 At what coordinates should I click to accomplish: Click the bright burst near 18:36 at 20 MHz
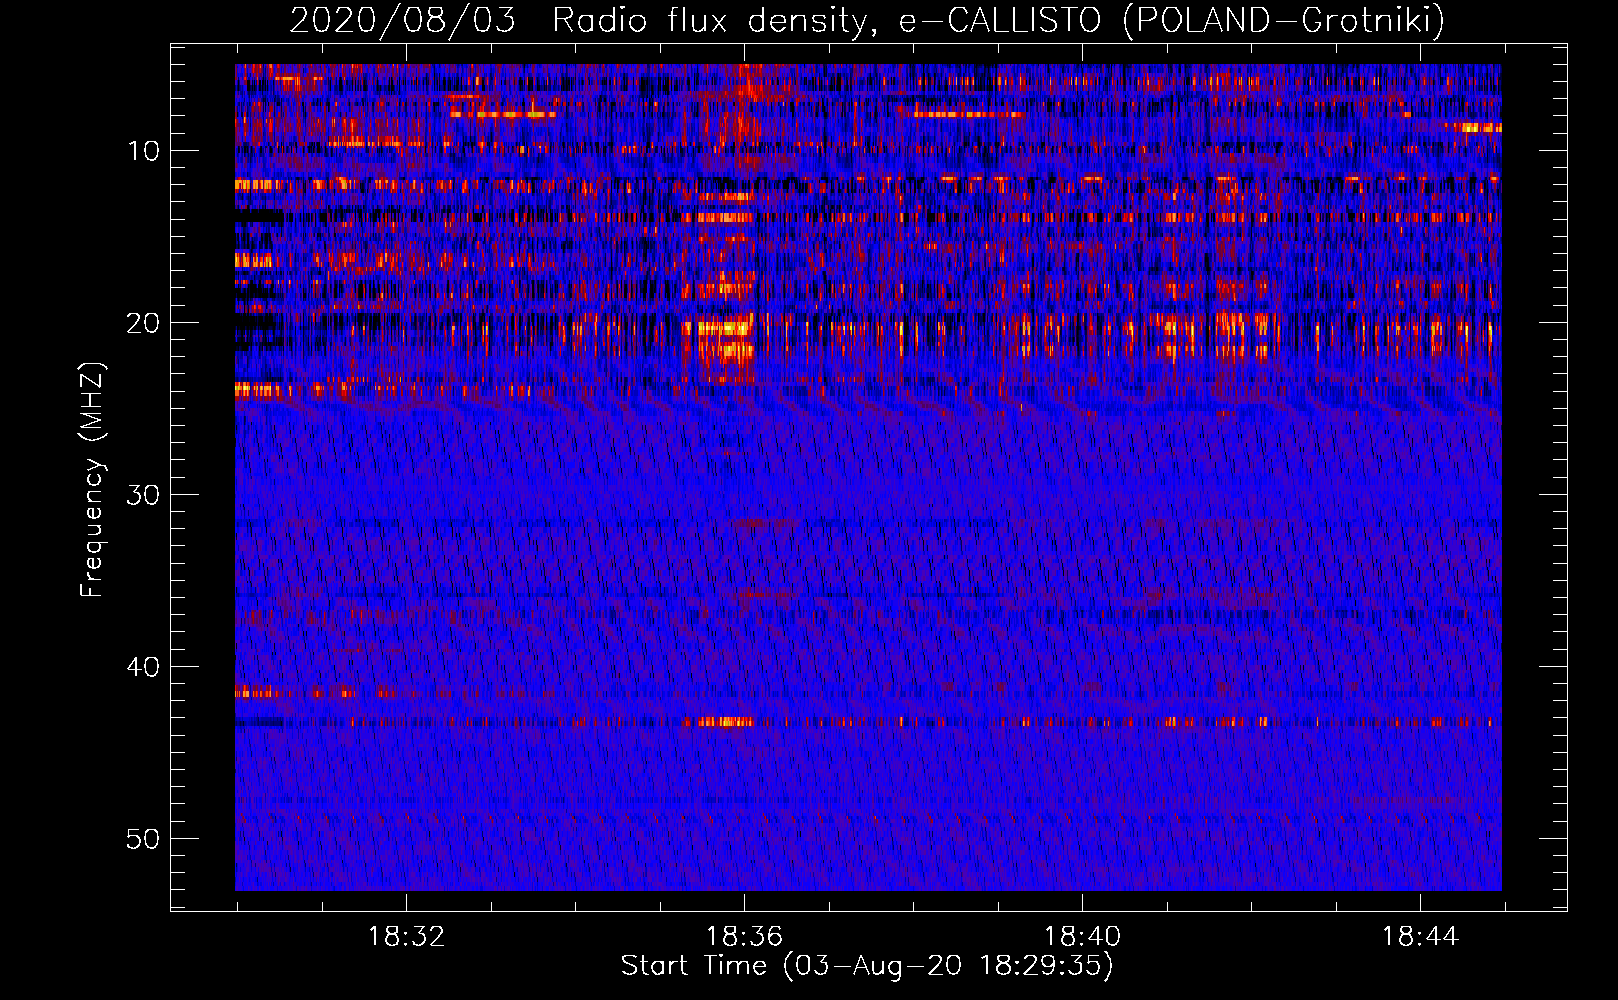tap(723, 340)
